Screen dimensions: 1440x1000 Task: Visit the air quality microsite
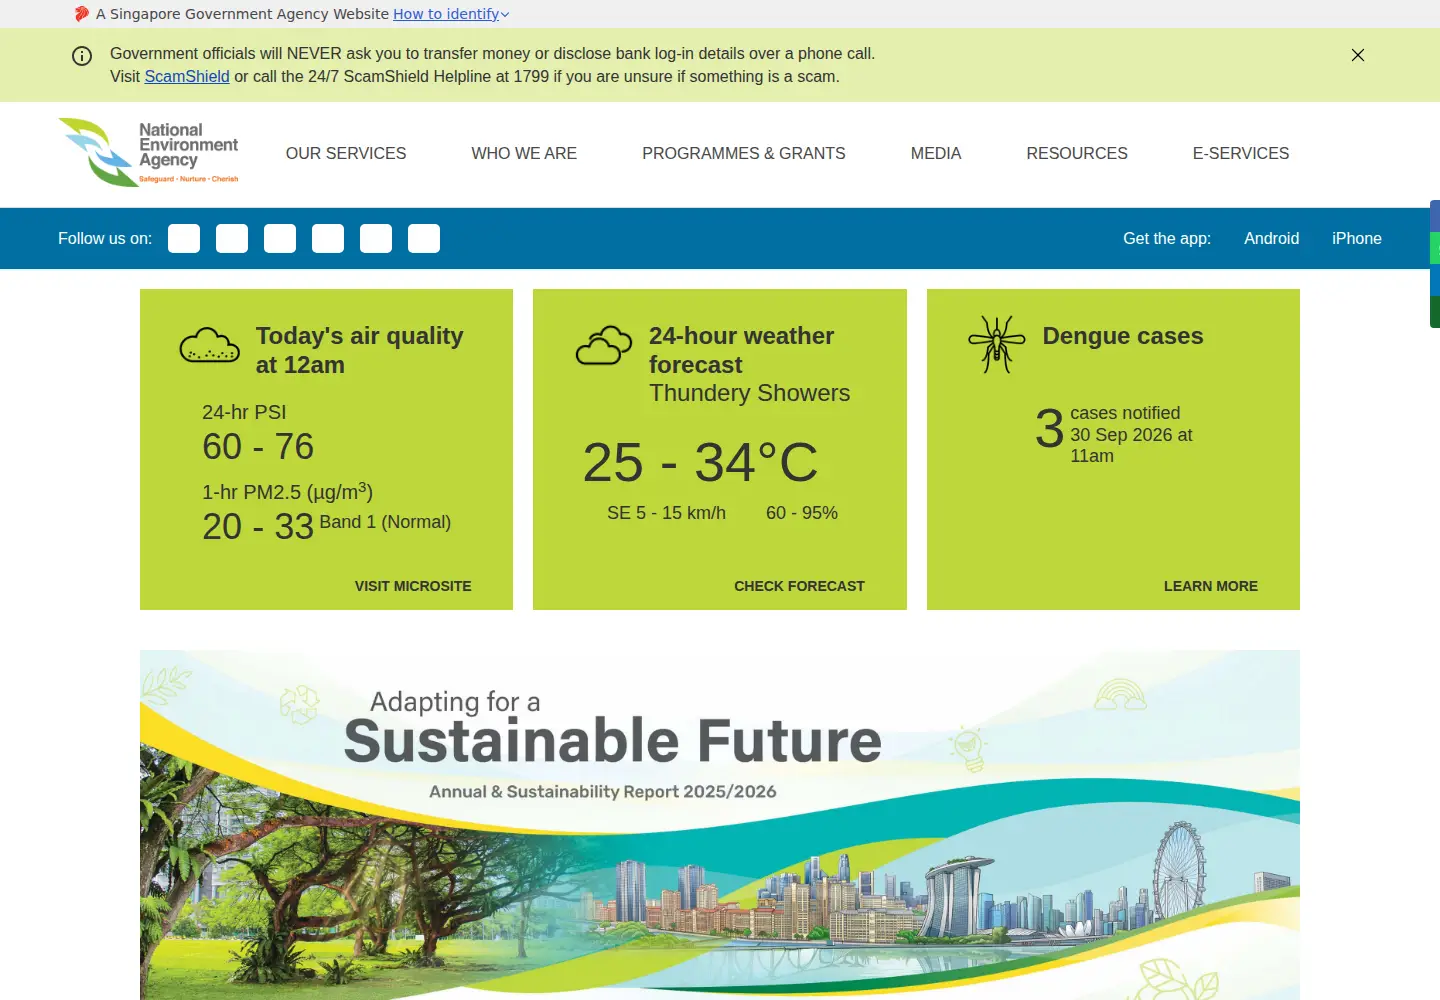(413, 586)
